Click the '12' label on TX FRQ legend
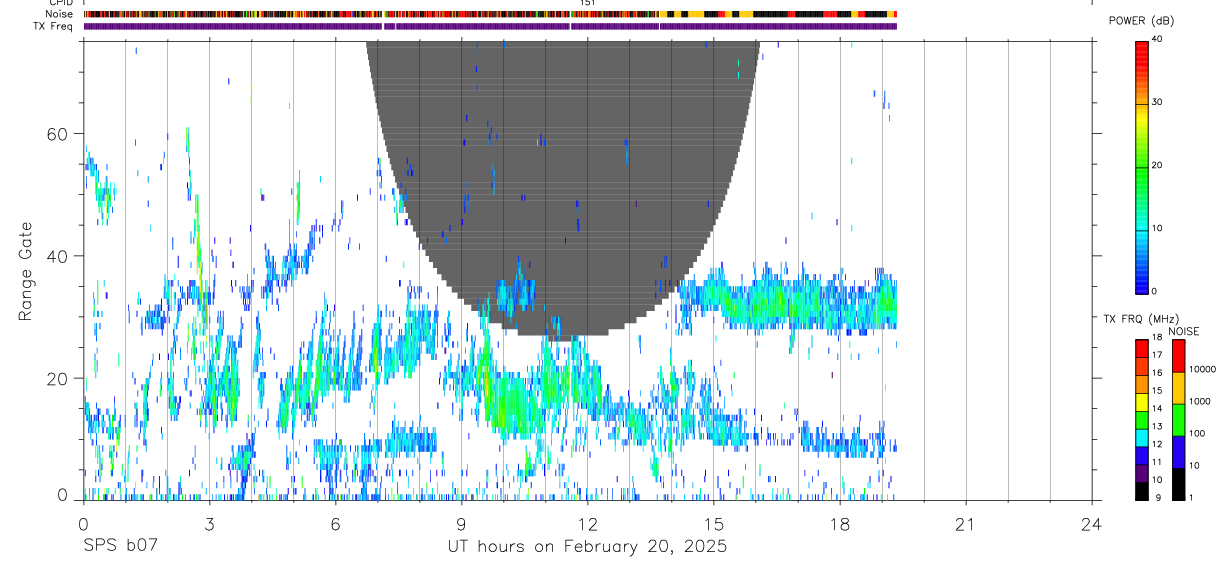The image size is (1228, 567). [1157, 444]
